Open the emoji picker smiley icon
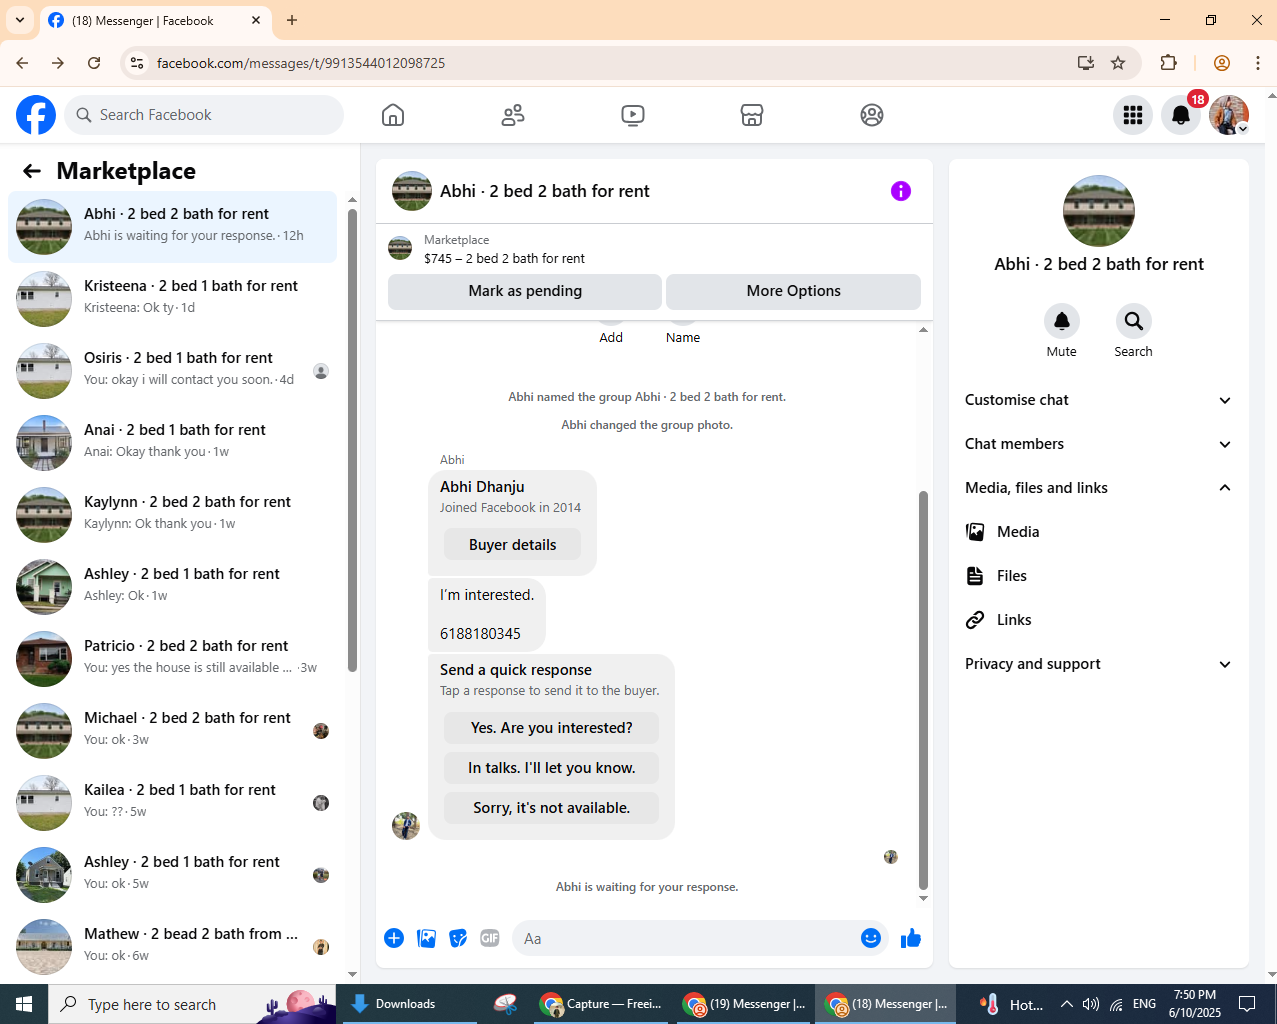The height and width of the screenshot is (1024, 1277). click(871, 938)
